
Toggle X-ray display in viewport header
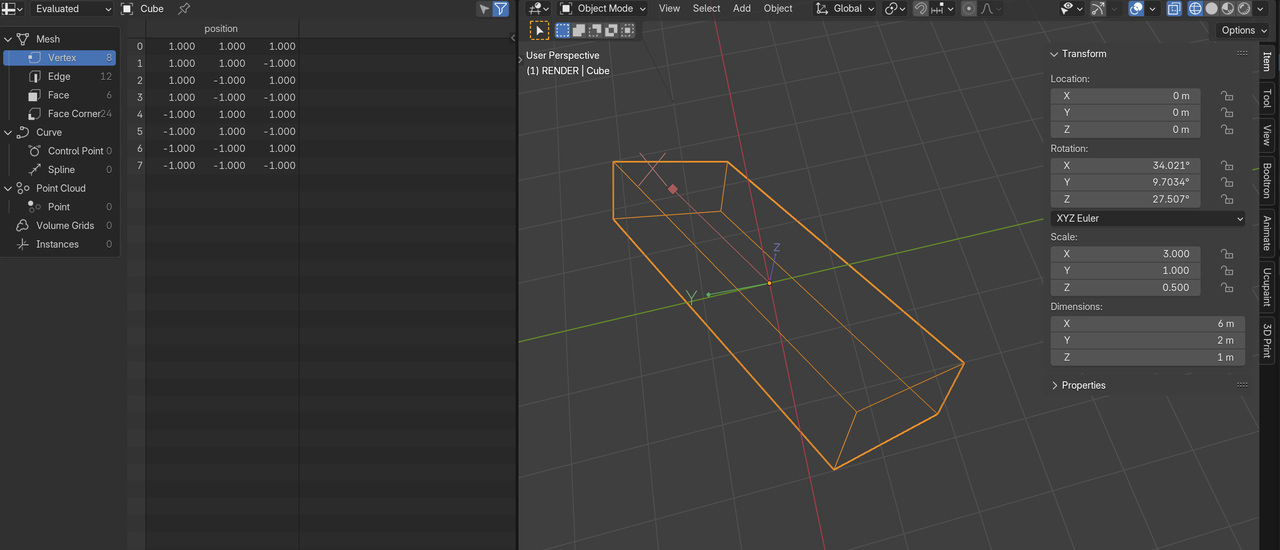(1174, 9)
